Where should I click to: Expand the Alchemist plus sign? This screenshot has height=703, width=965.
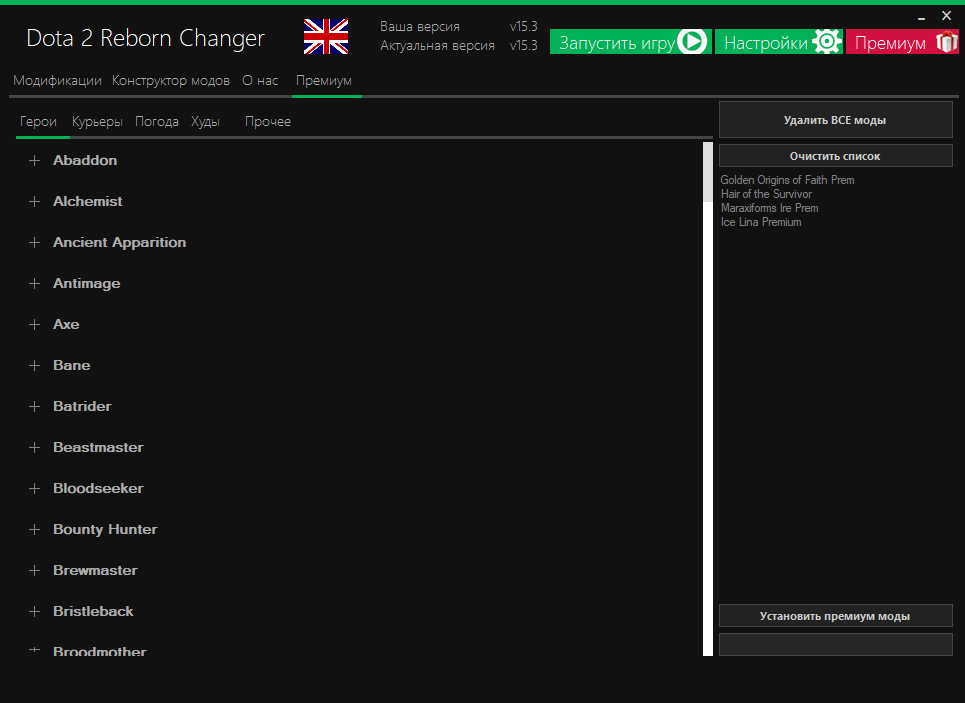34,201
